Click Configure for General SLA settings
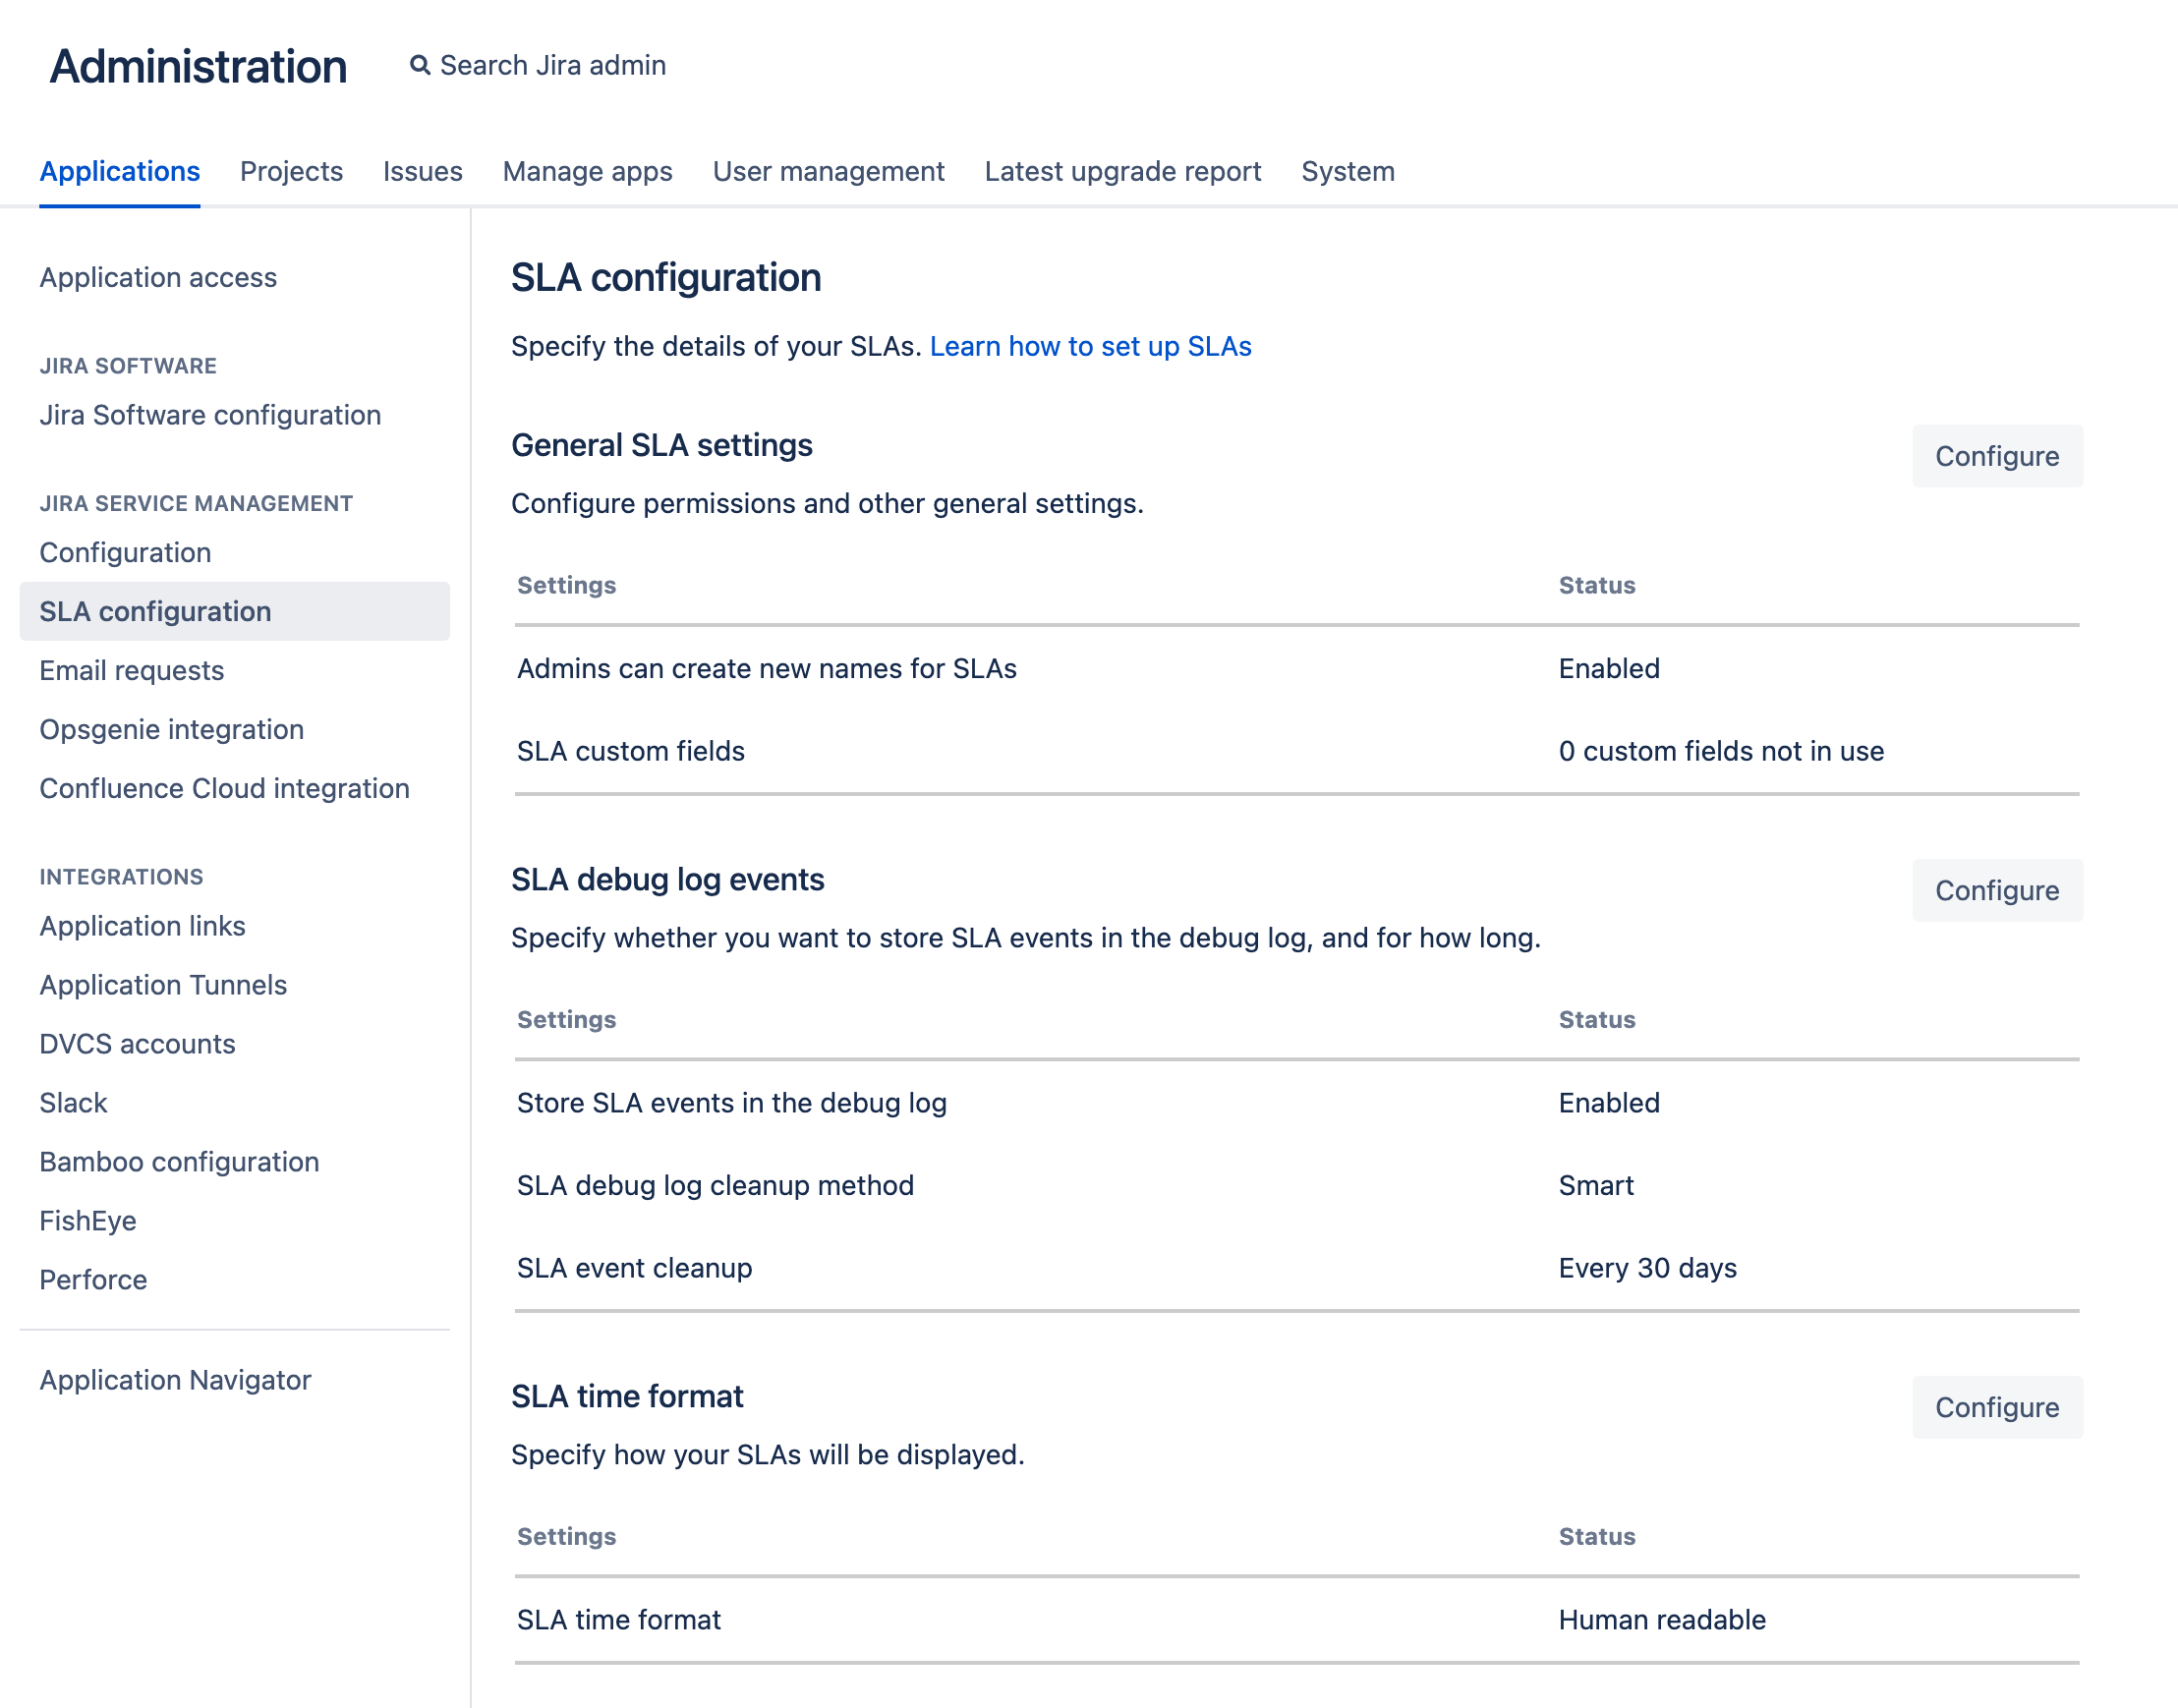Screen dimensions: 2178x1708 [1996, 456]
